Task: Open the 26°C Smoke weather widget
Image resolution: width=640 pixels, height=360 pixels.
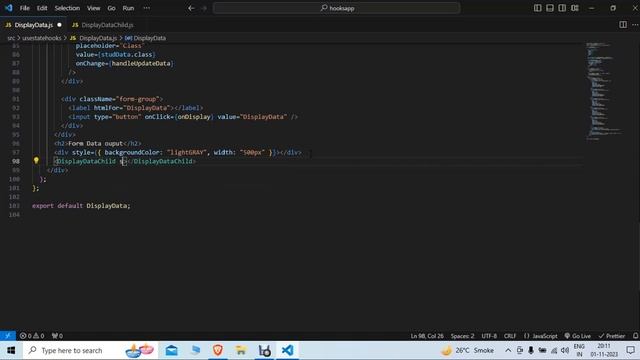Action: pyautogui.click(x=468, y=350)
